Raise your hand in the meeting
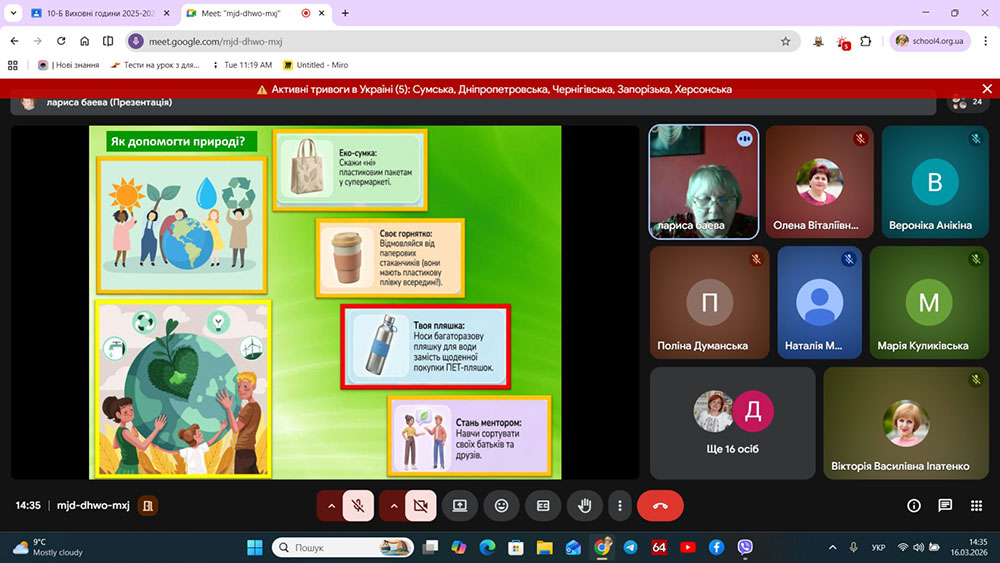This screenshot has height=563, width=1000. pos(584,506)
